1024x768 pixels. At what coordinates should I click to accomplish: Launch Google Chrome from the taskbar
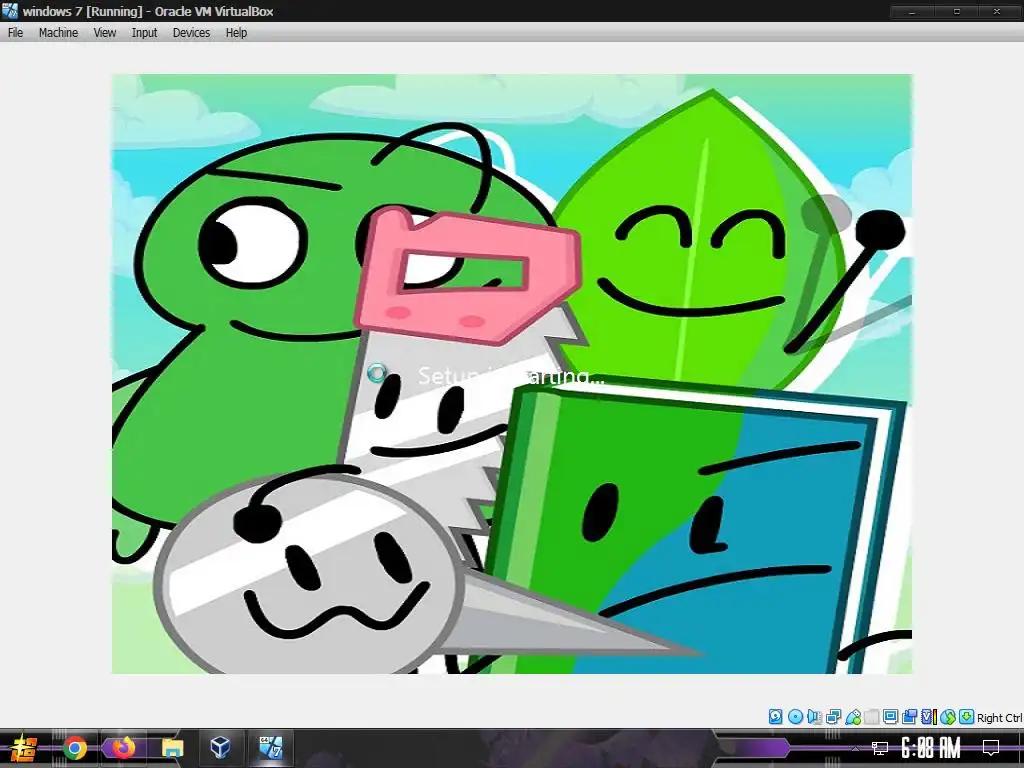tap(74, 748)
